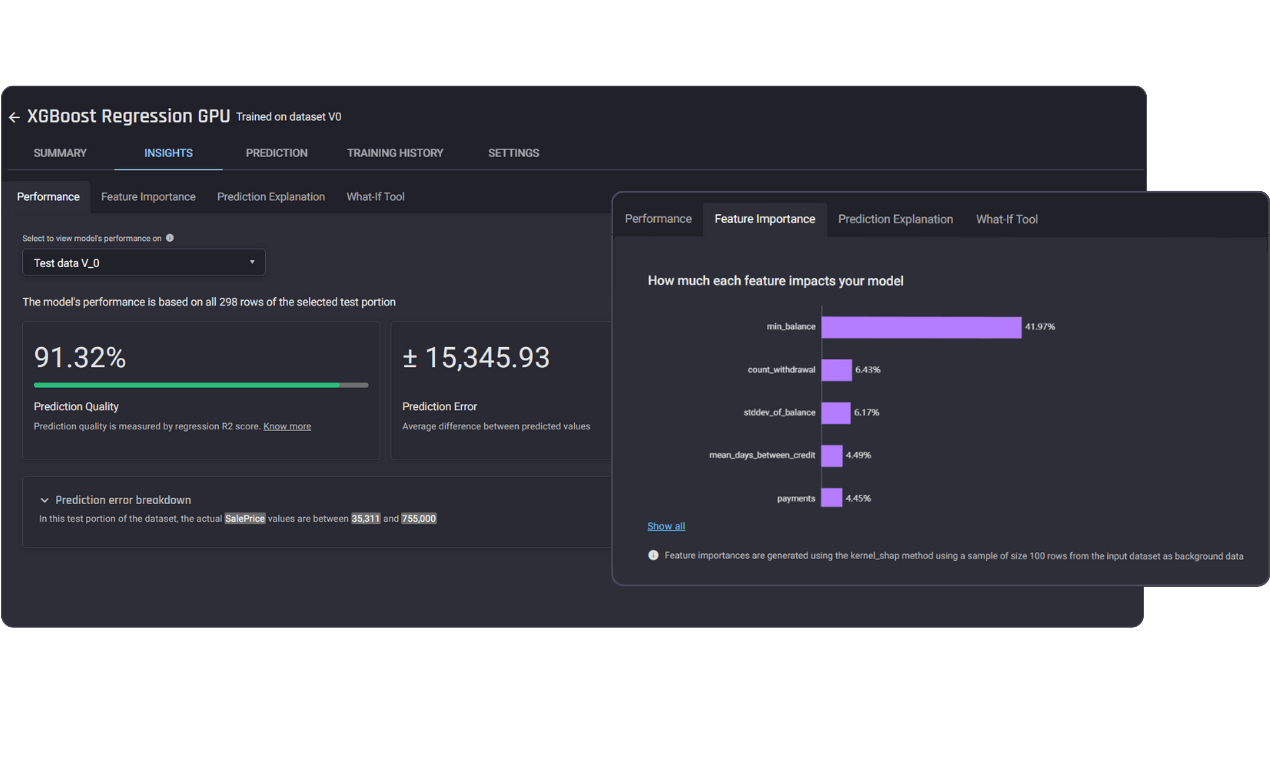Click the 'Trained on dataset V0' text
Image resolution: width=1270 pixels, height=760 pixels.
289,117
